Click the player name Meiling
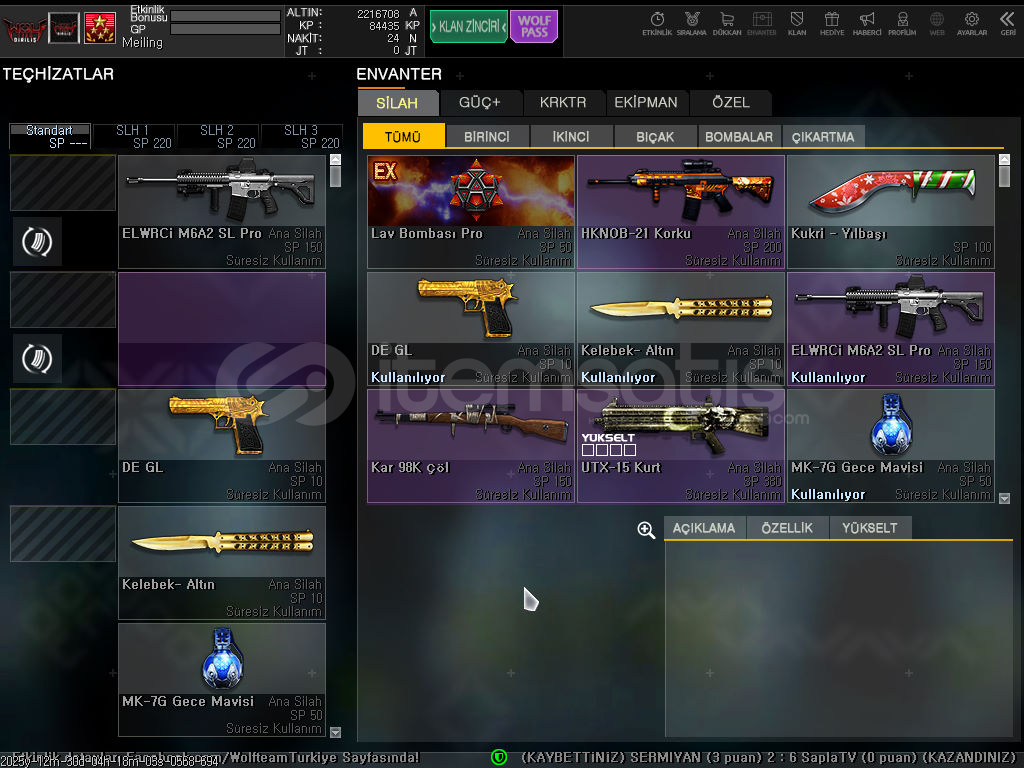Screen dimensions: 1024x768 142,42
